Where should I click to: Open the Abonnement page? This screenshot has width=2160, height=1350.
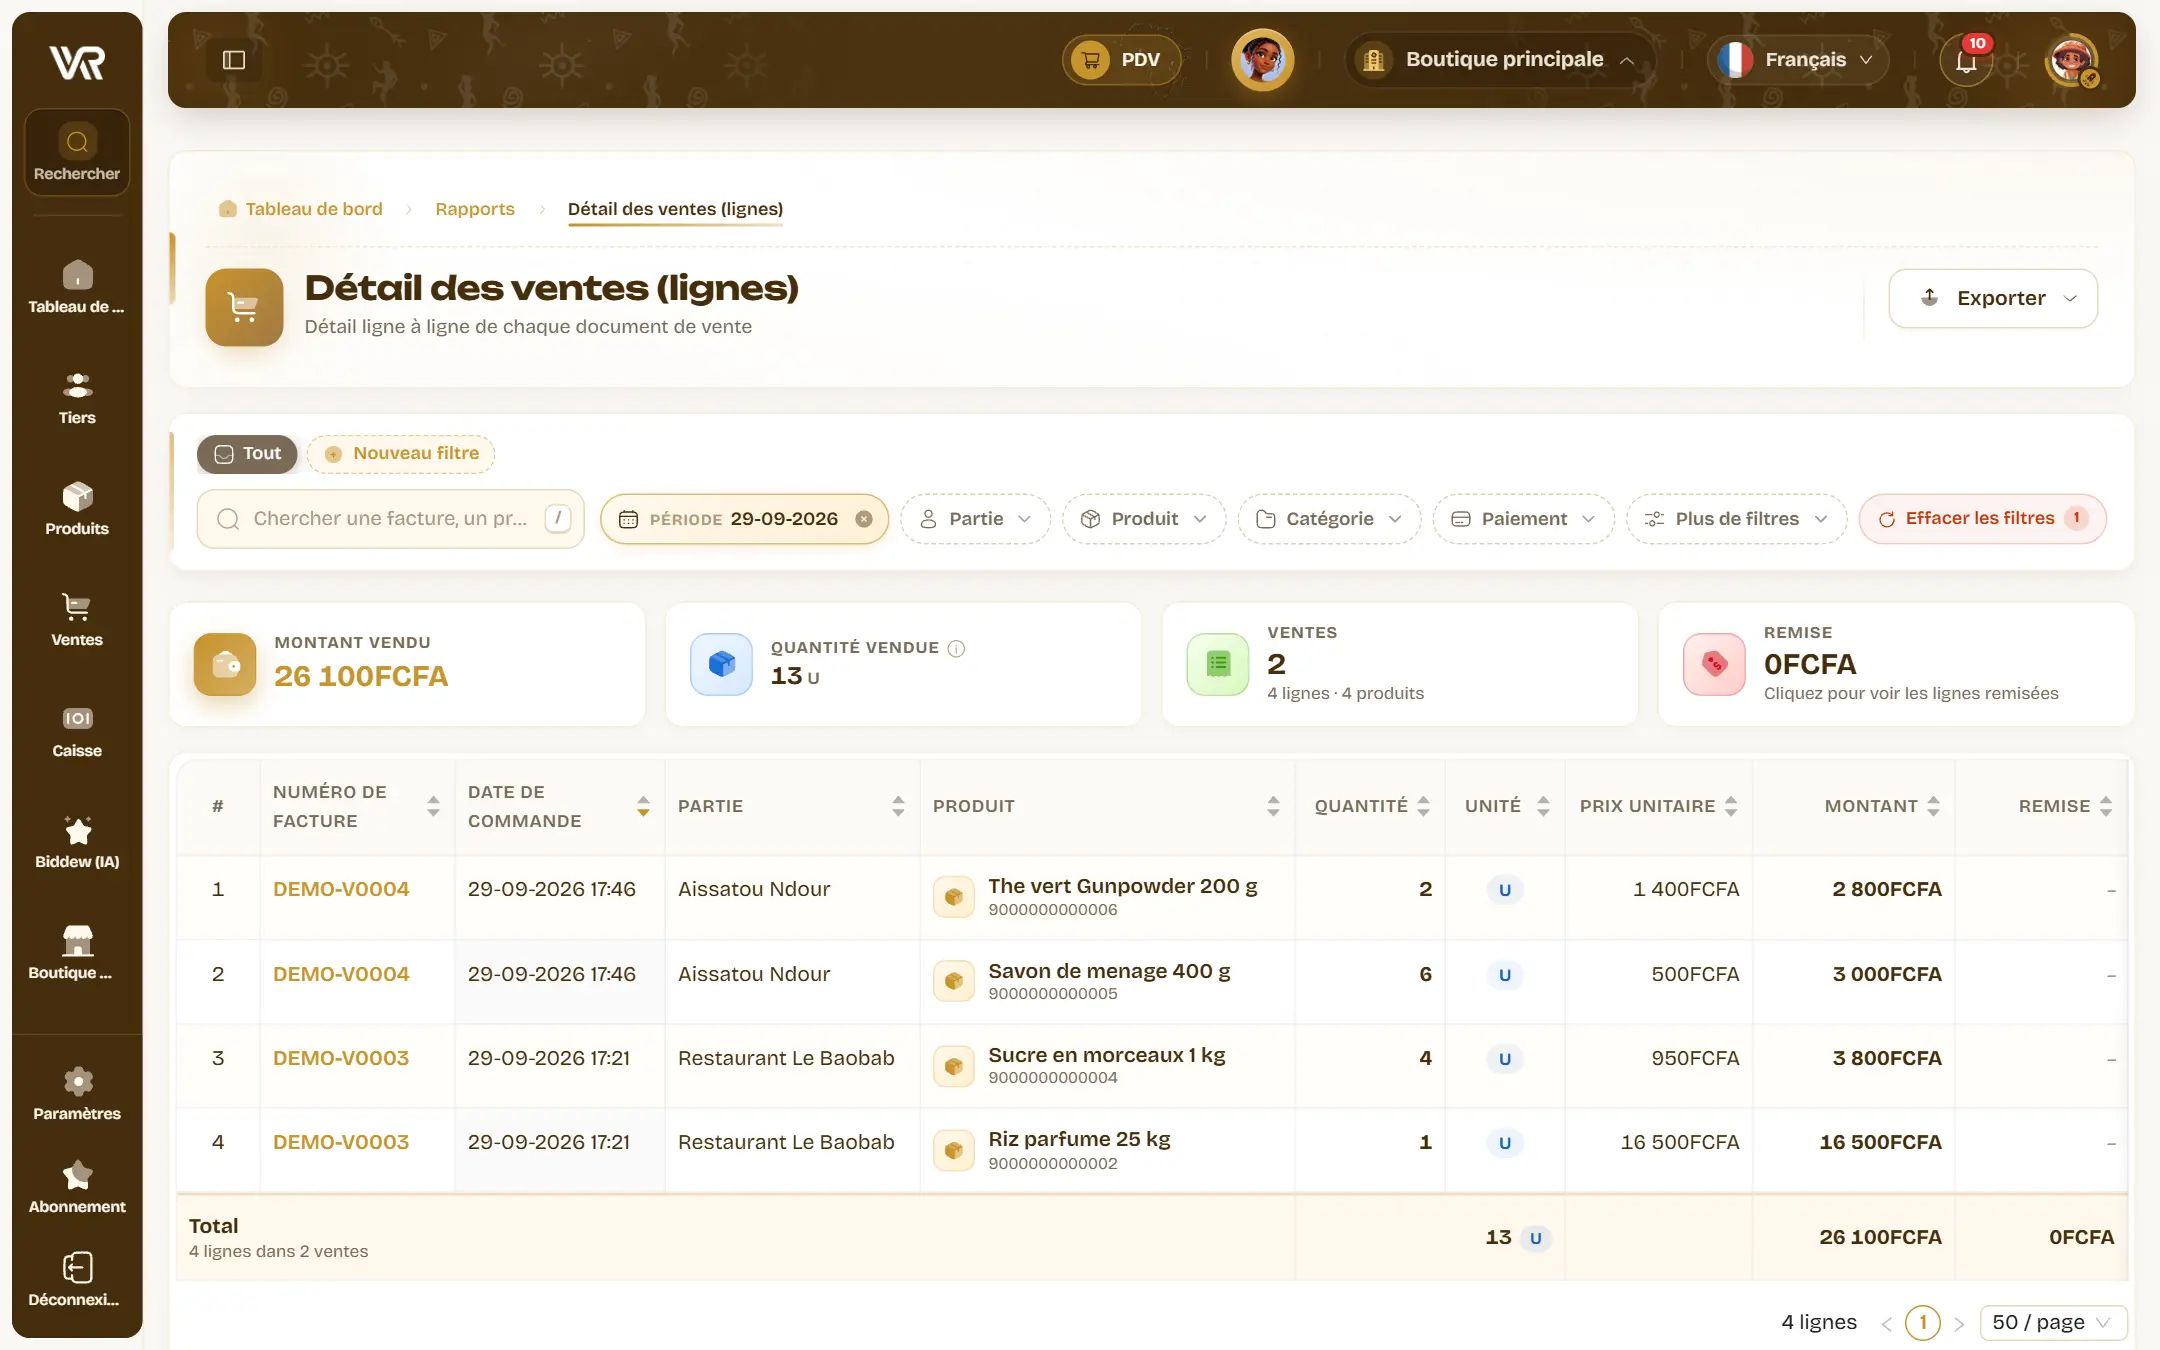pos(77,1187)
